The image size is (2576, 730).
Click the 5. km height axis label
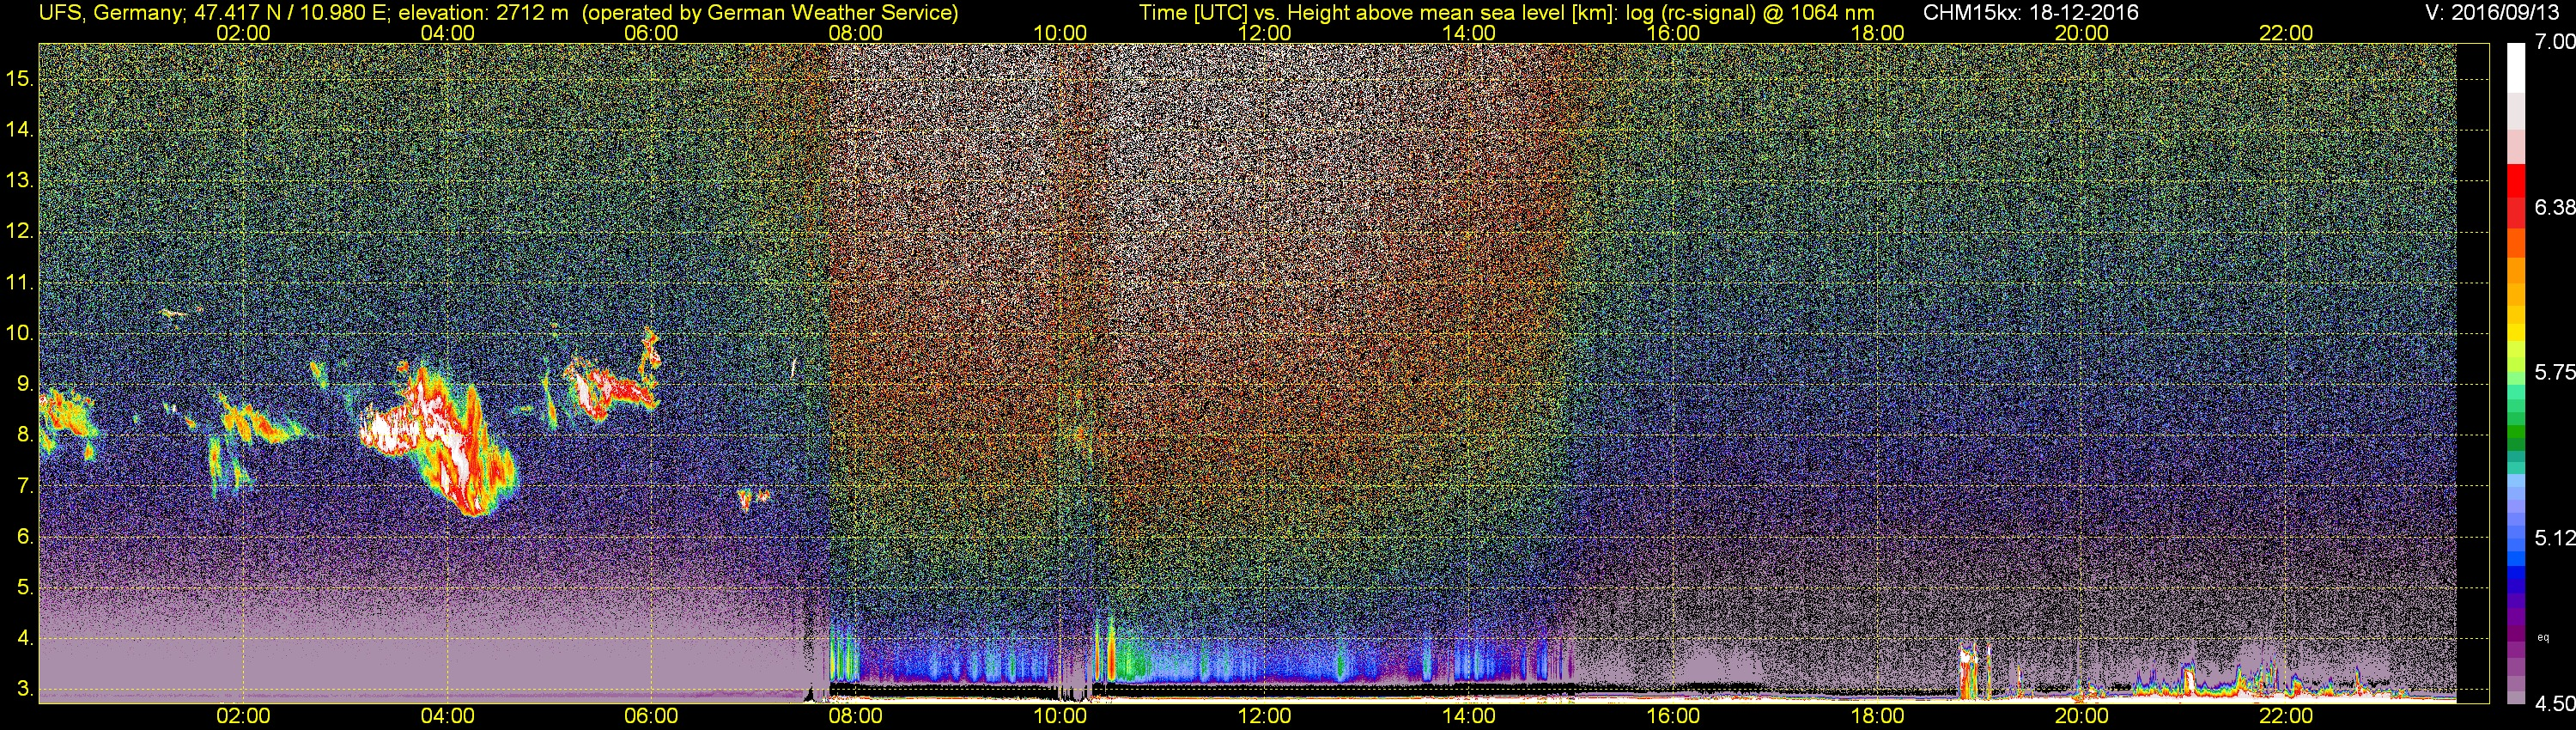(25, 588)
